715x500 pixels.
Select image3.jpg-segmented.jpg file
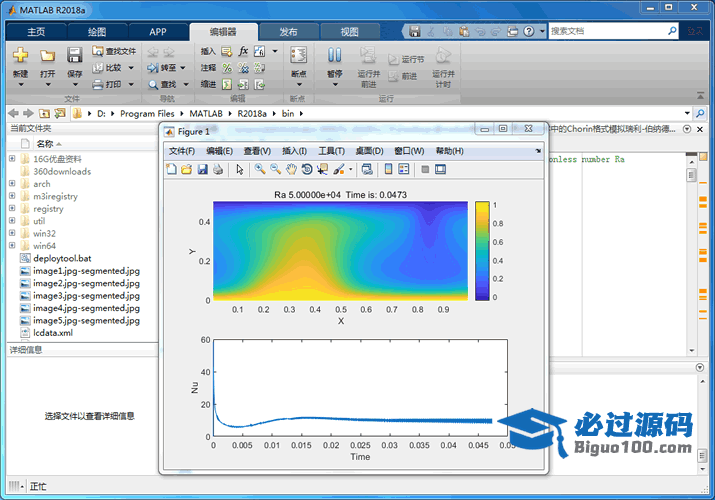pos(86,296)
